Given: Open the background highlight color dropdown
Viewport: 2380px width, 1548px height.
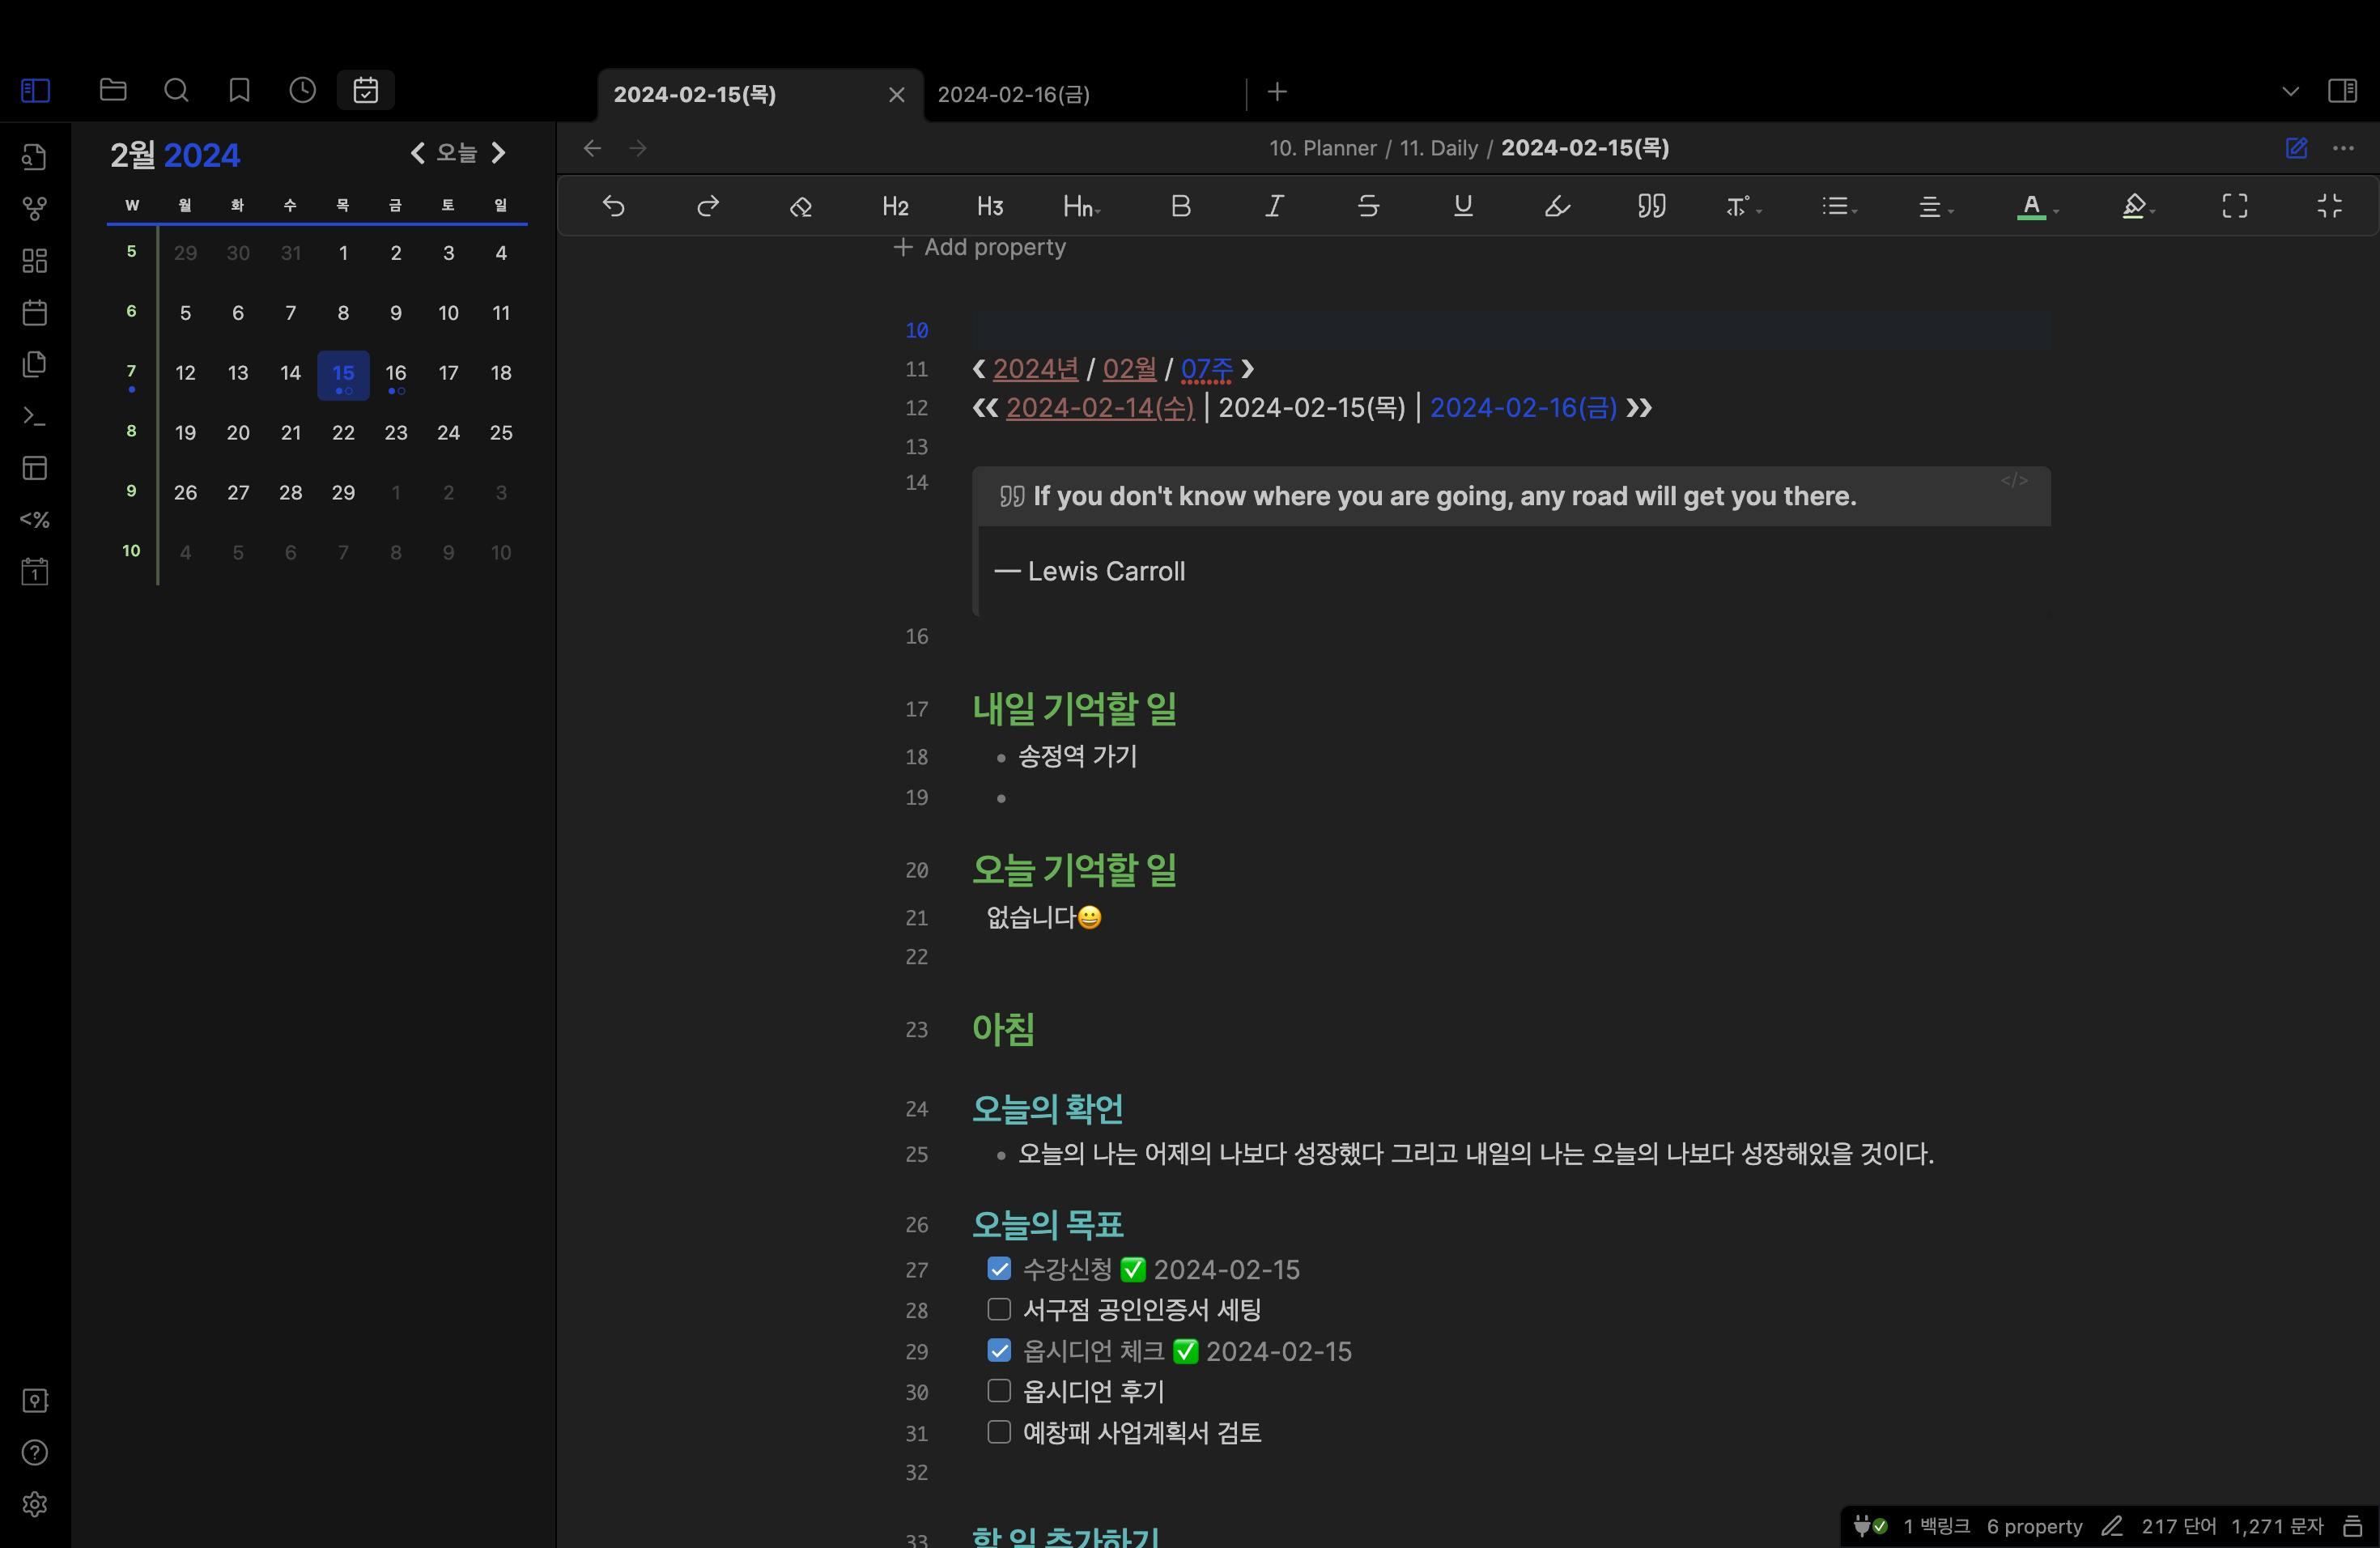Looking at the screenshot, I should coord(2138,206).
